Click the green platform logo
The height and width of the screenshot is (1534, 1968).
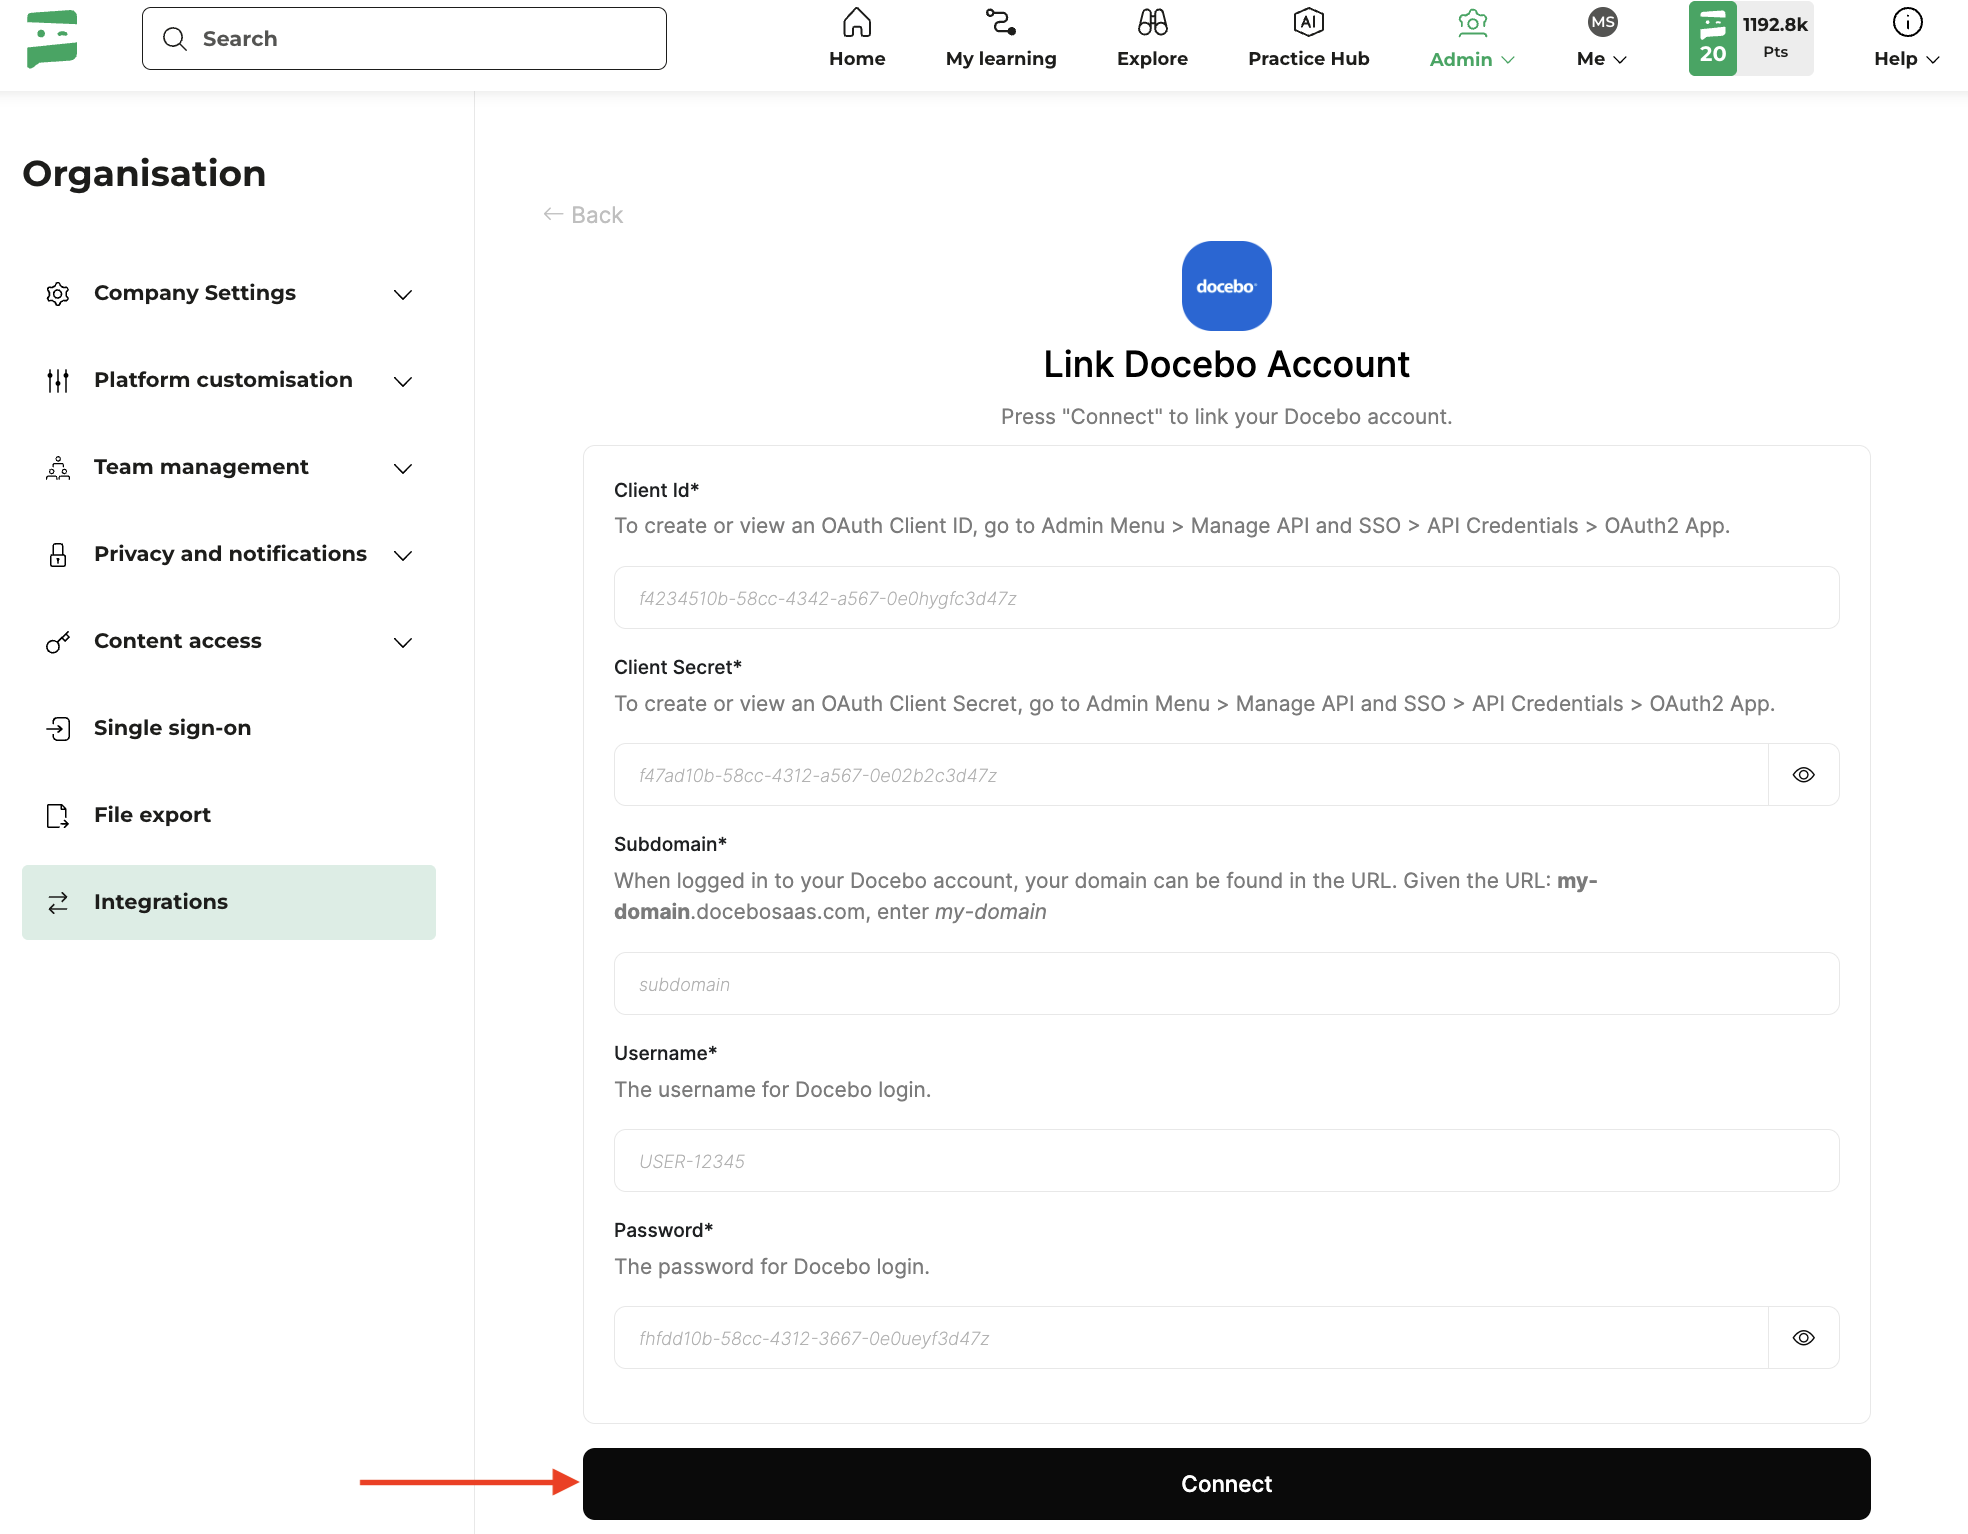[52, 39]
